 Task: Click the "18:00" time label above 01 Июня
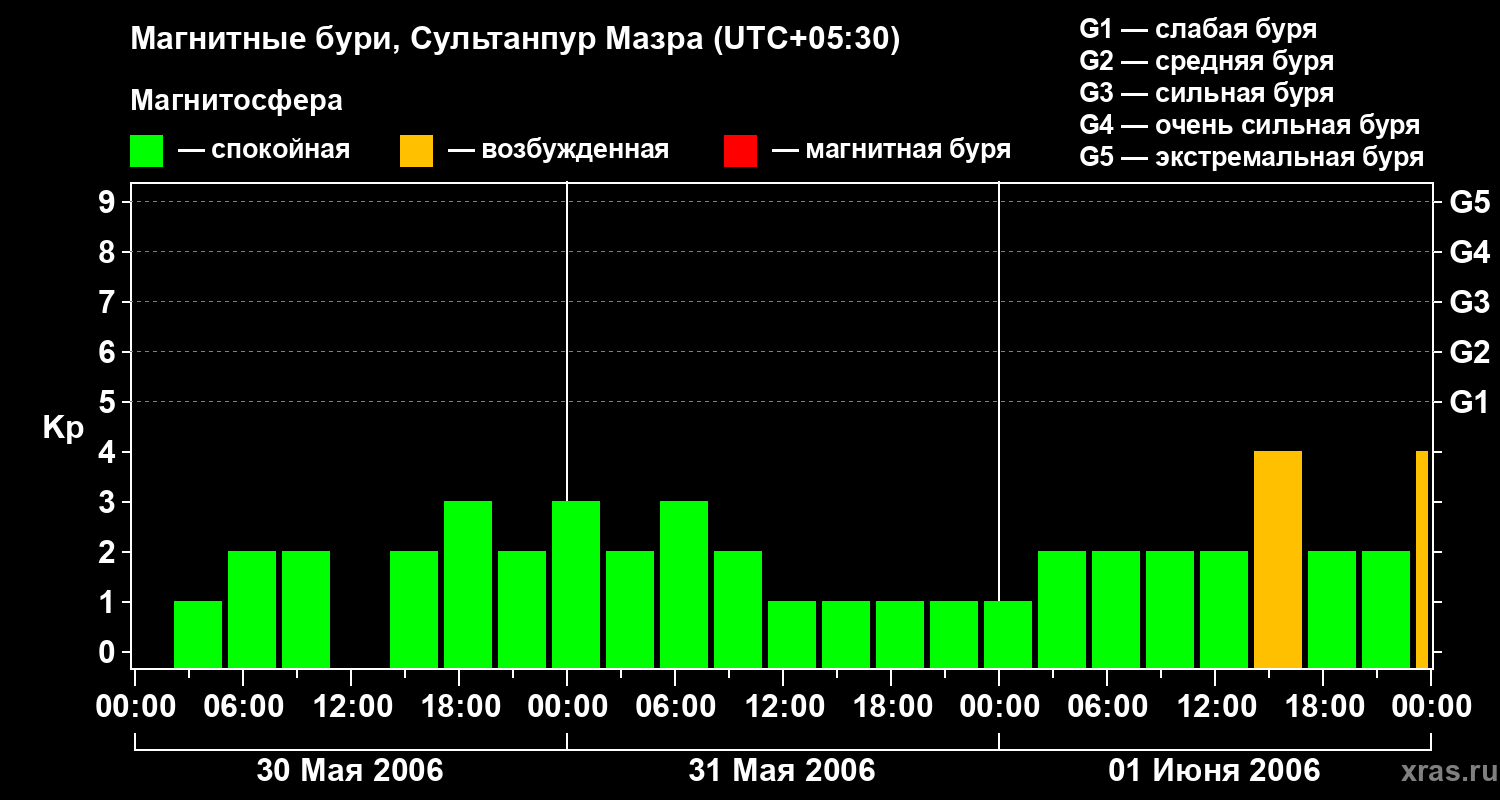pos(1326,707)
